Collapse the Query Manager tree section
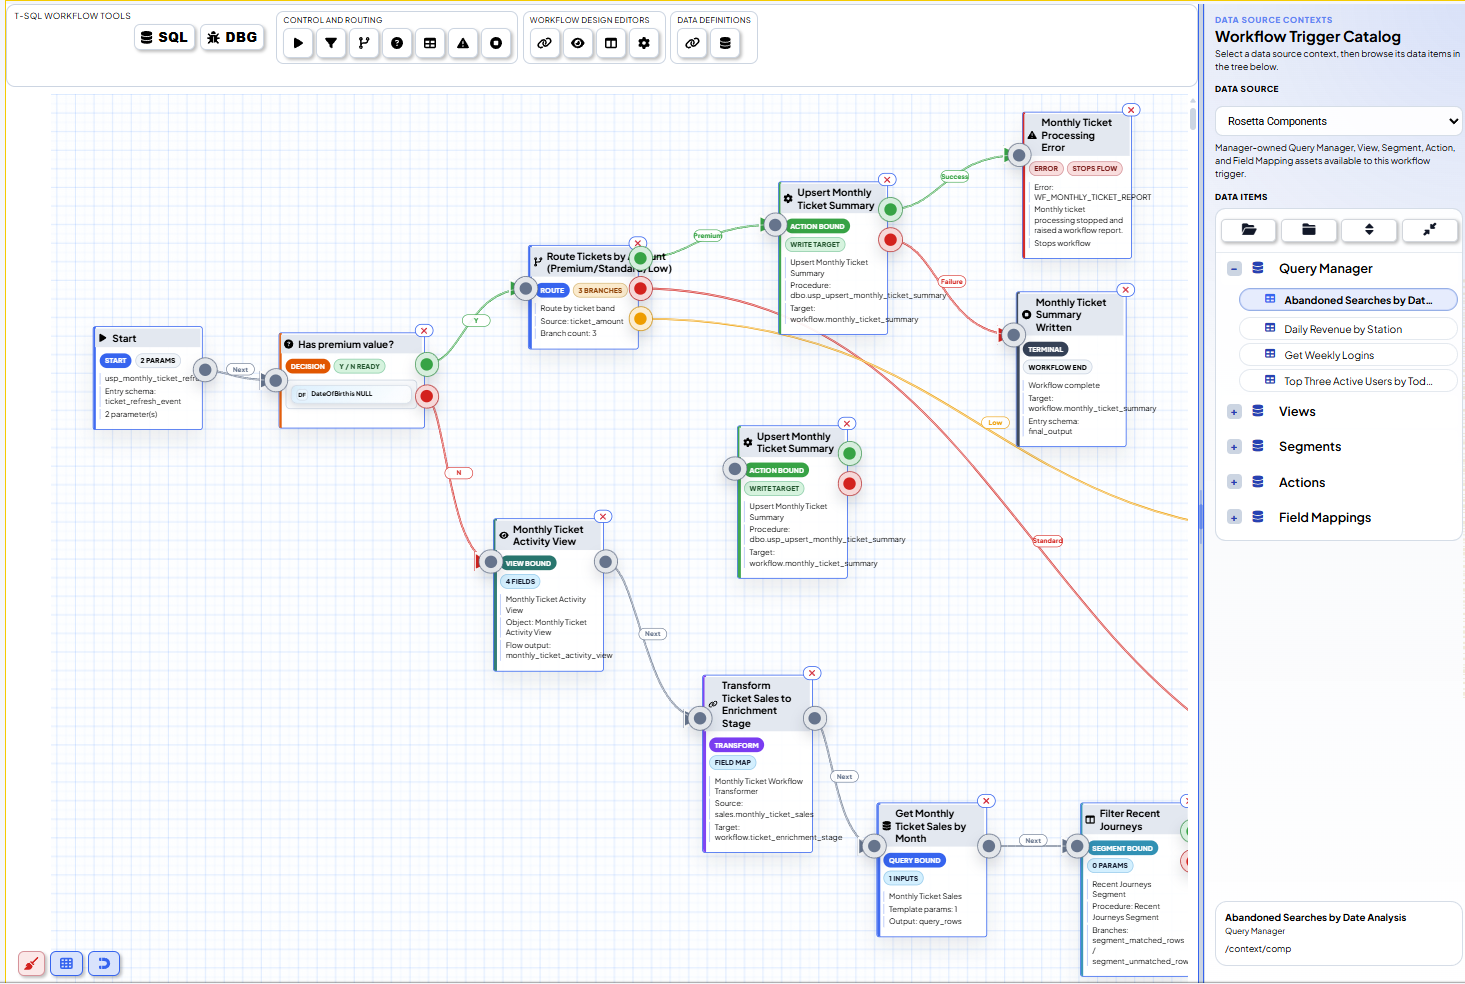The image size is (1465, 984). pos(1233,268)
